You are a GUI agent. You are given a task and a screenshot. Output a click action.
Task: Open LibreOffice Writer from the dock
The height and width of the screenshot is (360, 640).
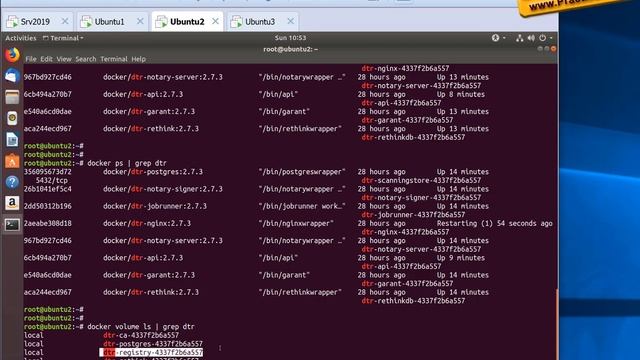point(12,140)
